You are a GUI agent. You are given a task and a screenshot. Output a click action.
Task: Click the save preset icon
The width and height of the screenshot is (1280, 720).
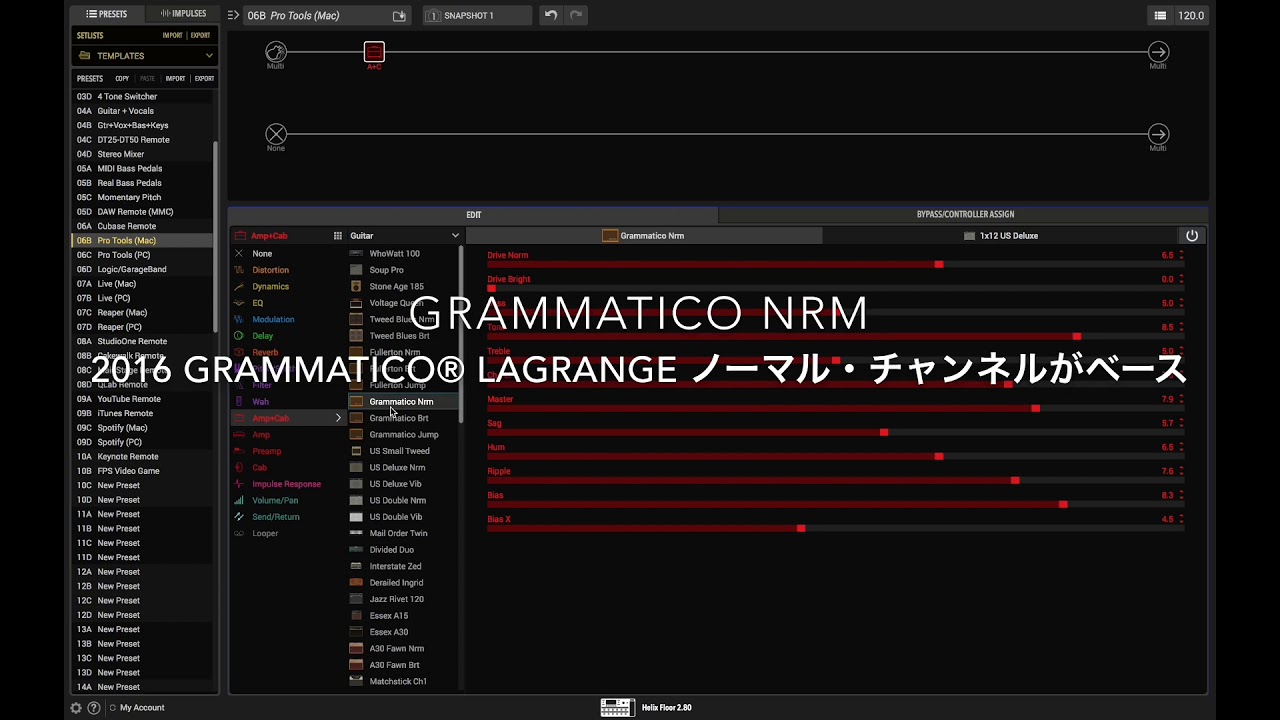coord(399,16)
